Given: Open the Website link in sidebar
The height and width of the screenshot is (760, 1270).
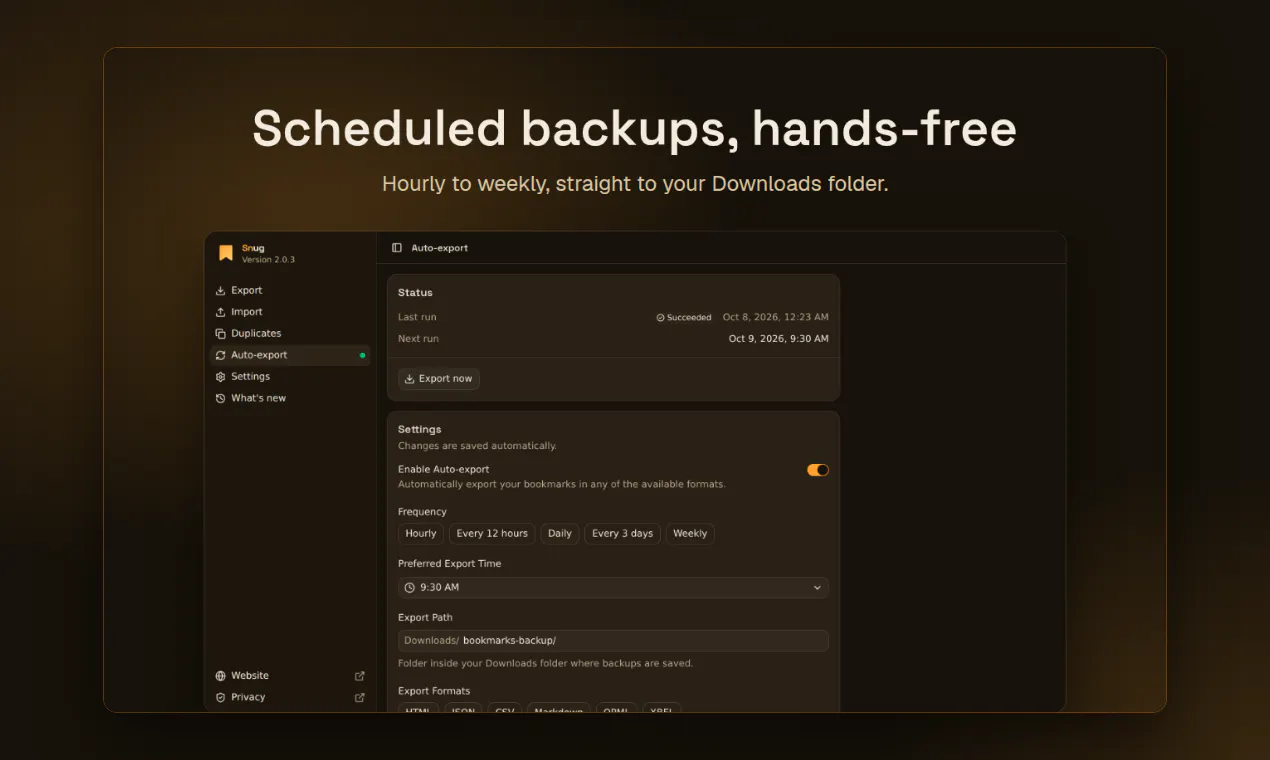Looking at the screenshot, I should [x=290, y=676].
